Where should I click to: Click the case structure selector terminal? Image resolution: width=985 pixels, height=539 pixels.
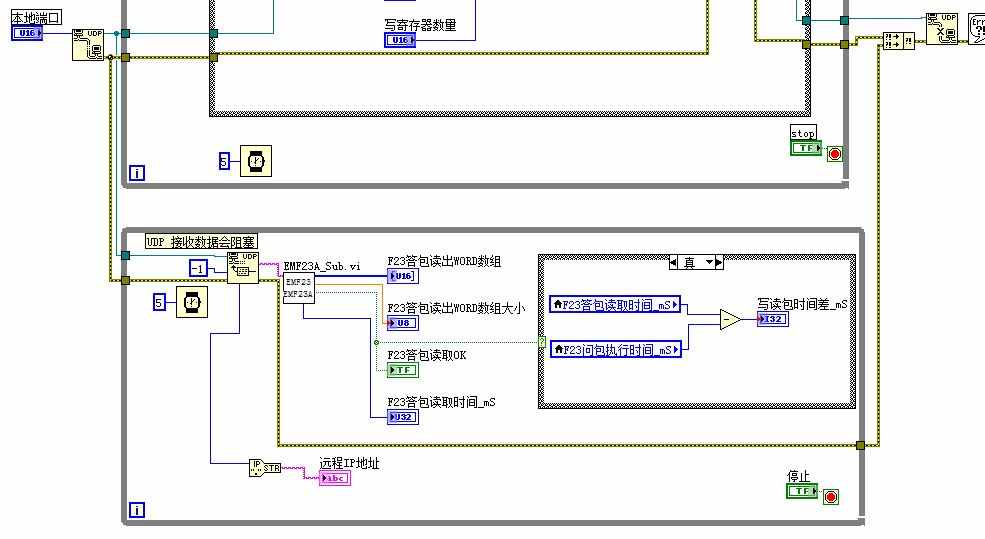(542, 342)
